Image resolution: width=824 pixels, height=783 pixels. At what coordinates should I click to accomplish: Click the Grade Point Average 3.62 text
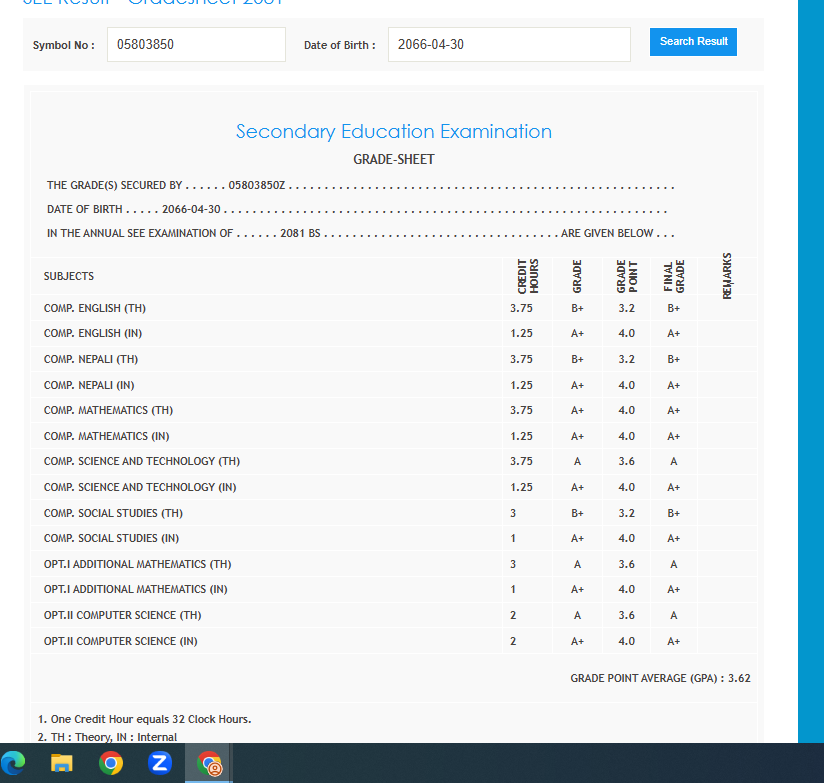coord(660,678)
